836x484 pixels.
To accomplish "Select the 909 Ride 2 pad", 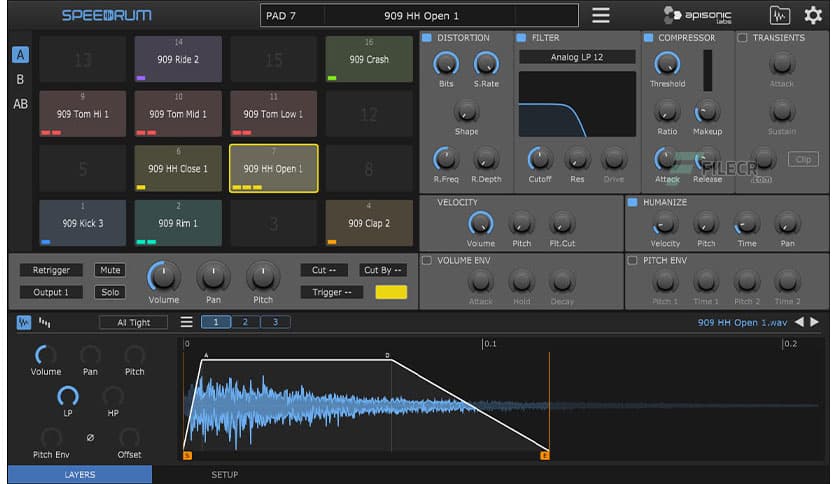I will point(178,59).
